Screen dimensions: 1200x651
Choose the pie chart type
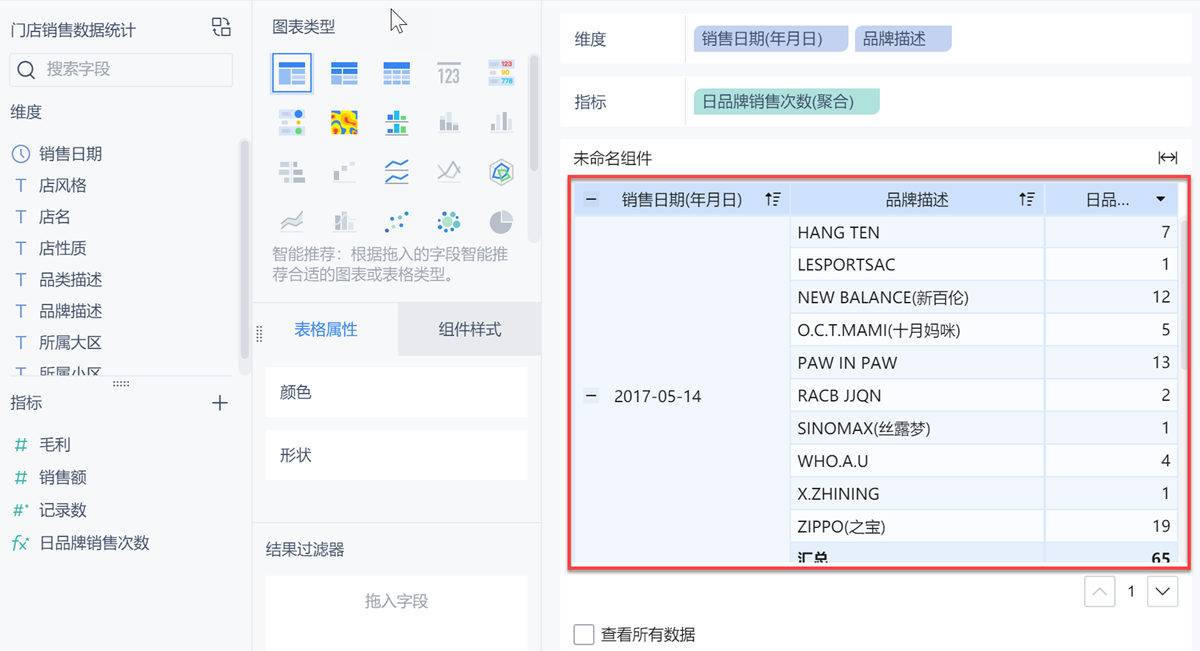[x=500, y=221]
